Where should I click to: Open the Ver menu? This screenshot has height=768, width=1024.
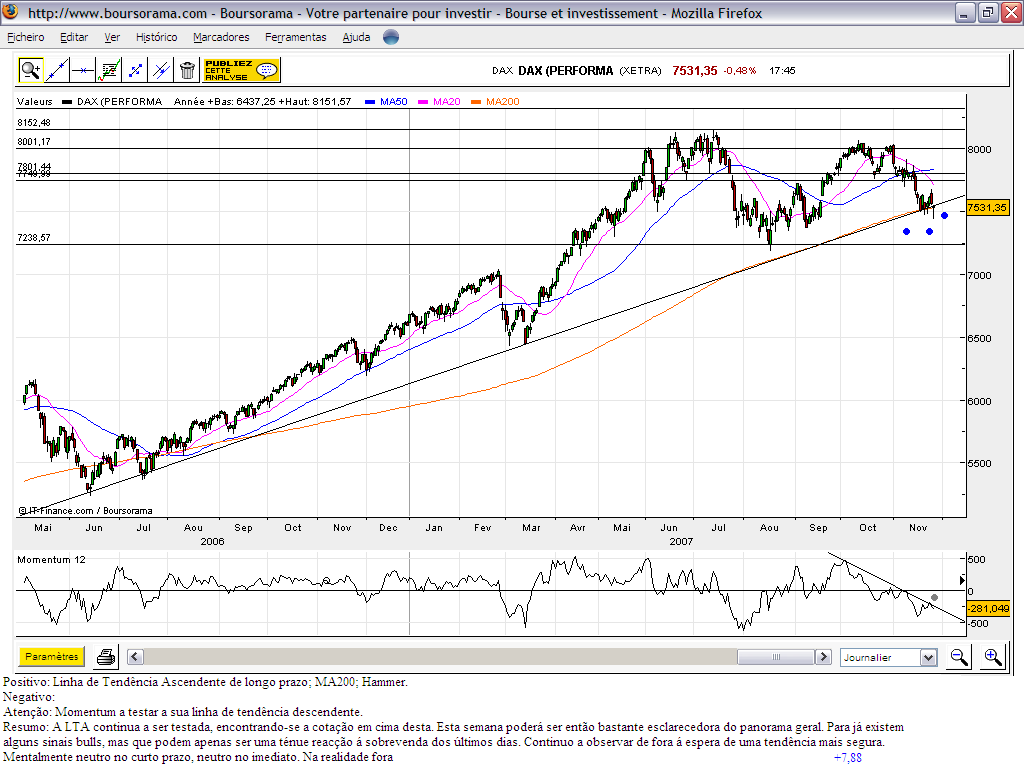[x=112, y=37]
